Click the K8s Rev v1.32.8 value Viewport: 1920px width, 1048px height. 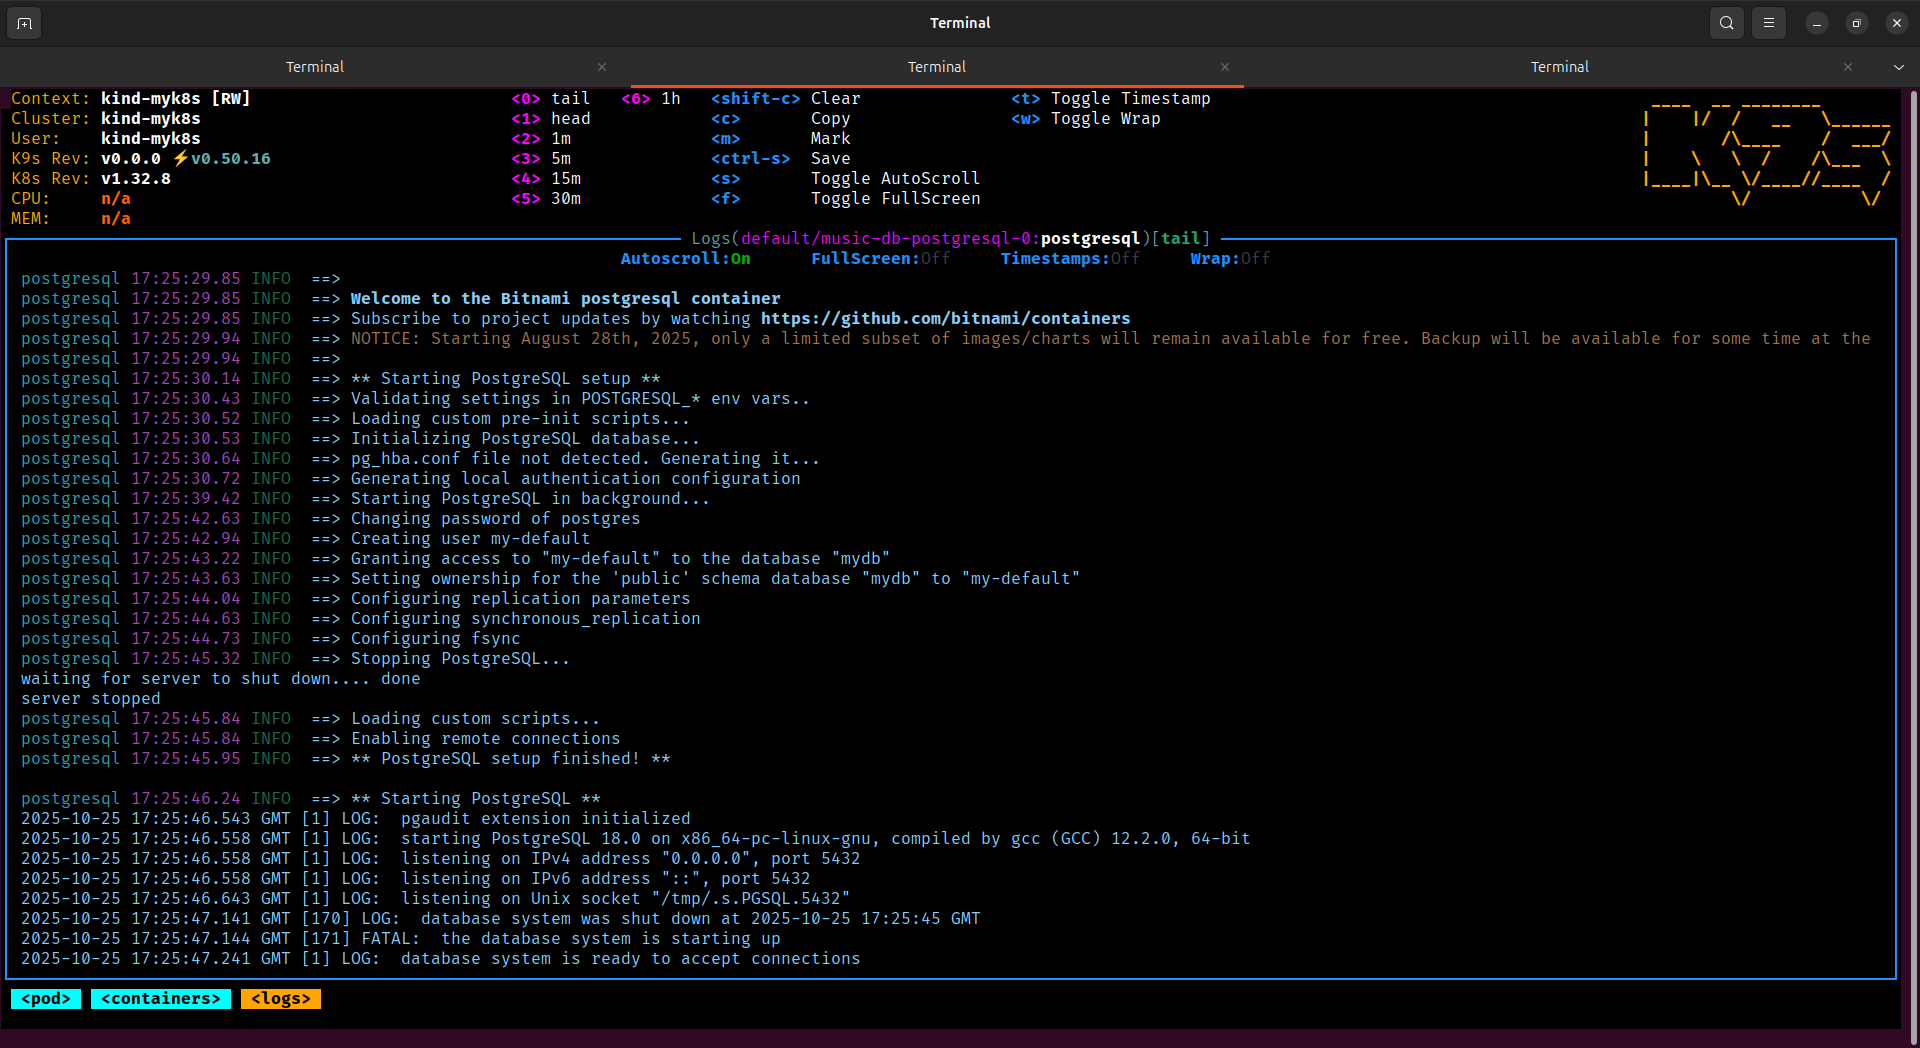(x=136, y=179)
